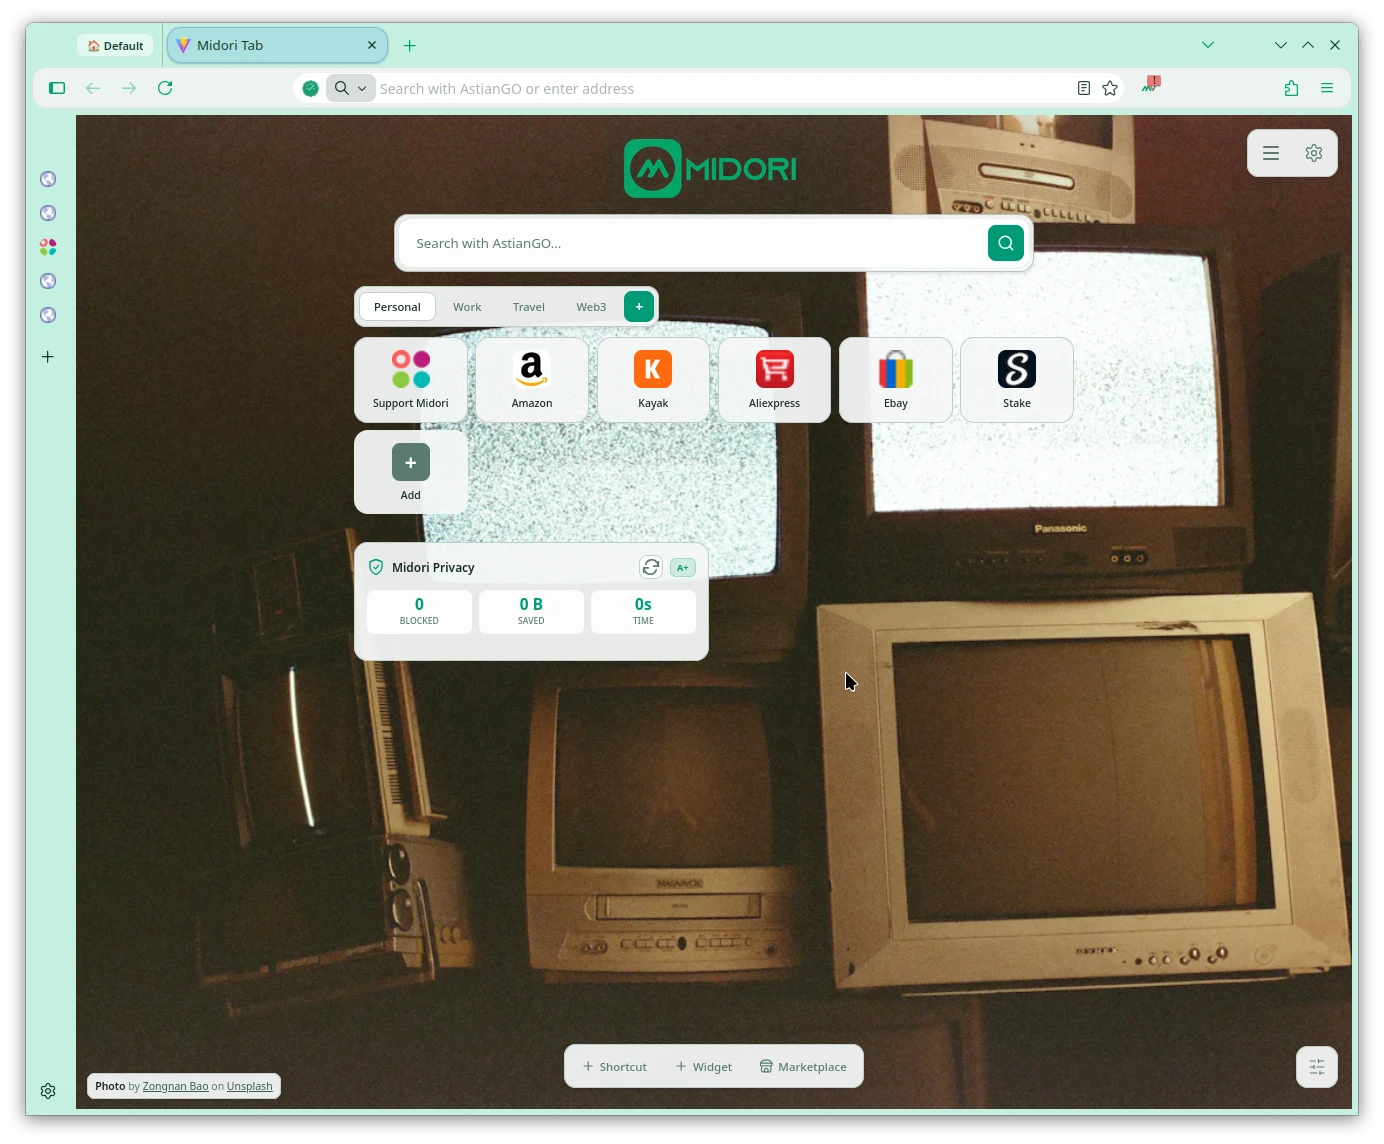Screen dimensions: 1384x1144
Task: Click the red-badged toolbar extension icon
Action: coord(1151,85)
